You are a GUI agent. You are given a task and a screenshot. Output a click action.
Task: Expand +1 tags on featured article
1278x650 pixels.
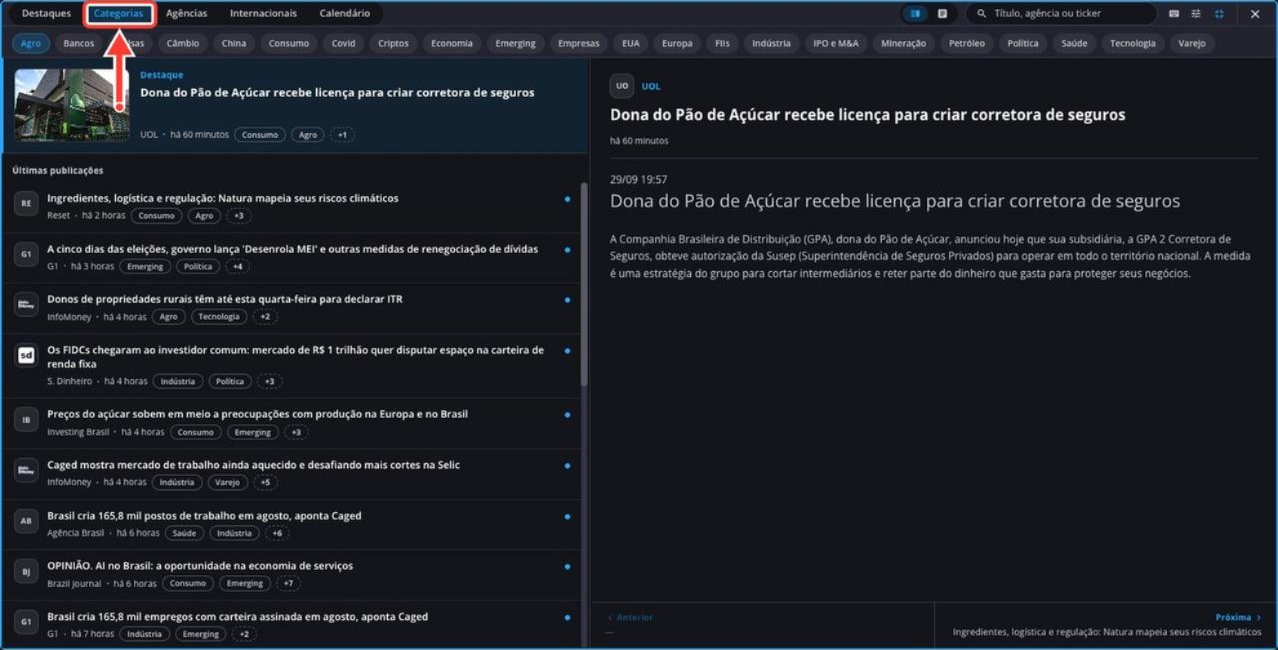click(x=342, y=135)
